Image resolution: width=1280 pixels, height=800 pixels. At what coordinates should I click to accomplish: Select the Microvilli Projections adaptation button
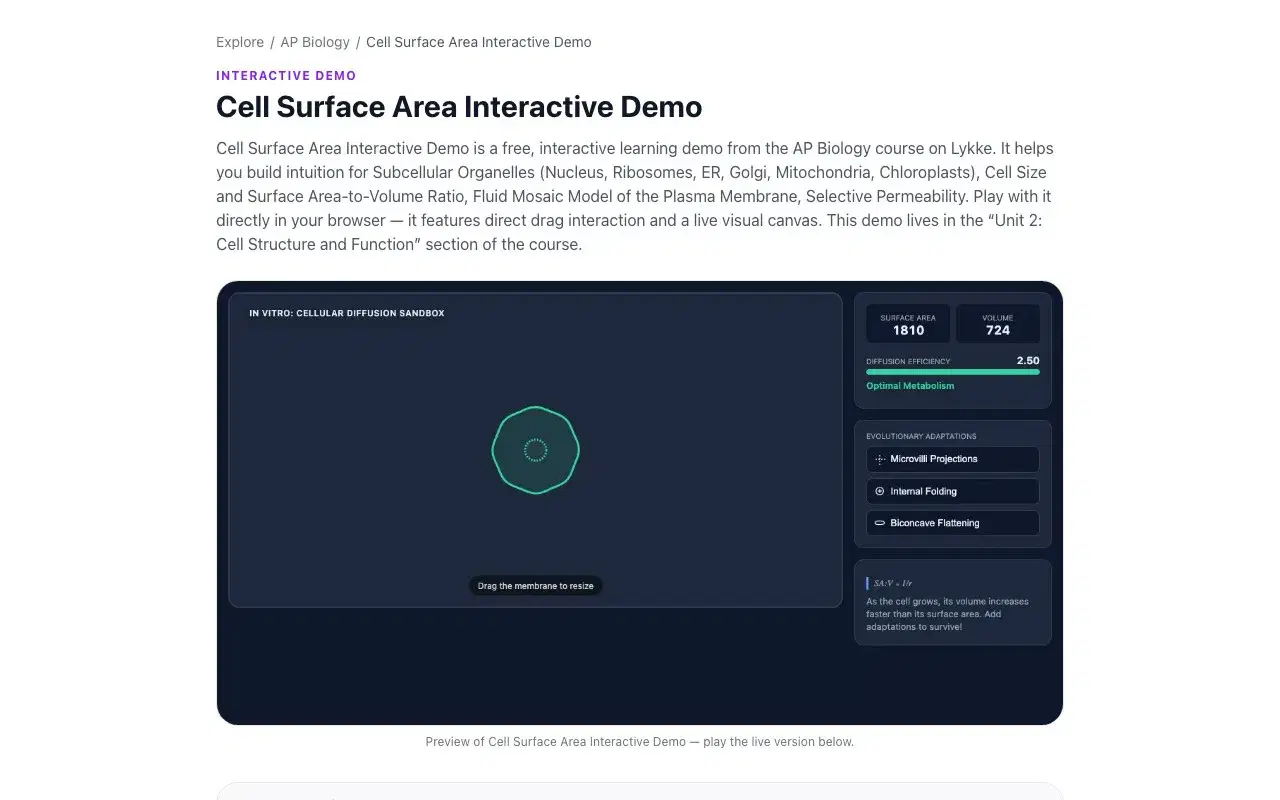pos(952,459)
